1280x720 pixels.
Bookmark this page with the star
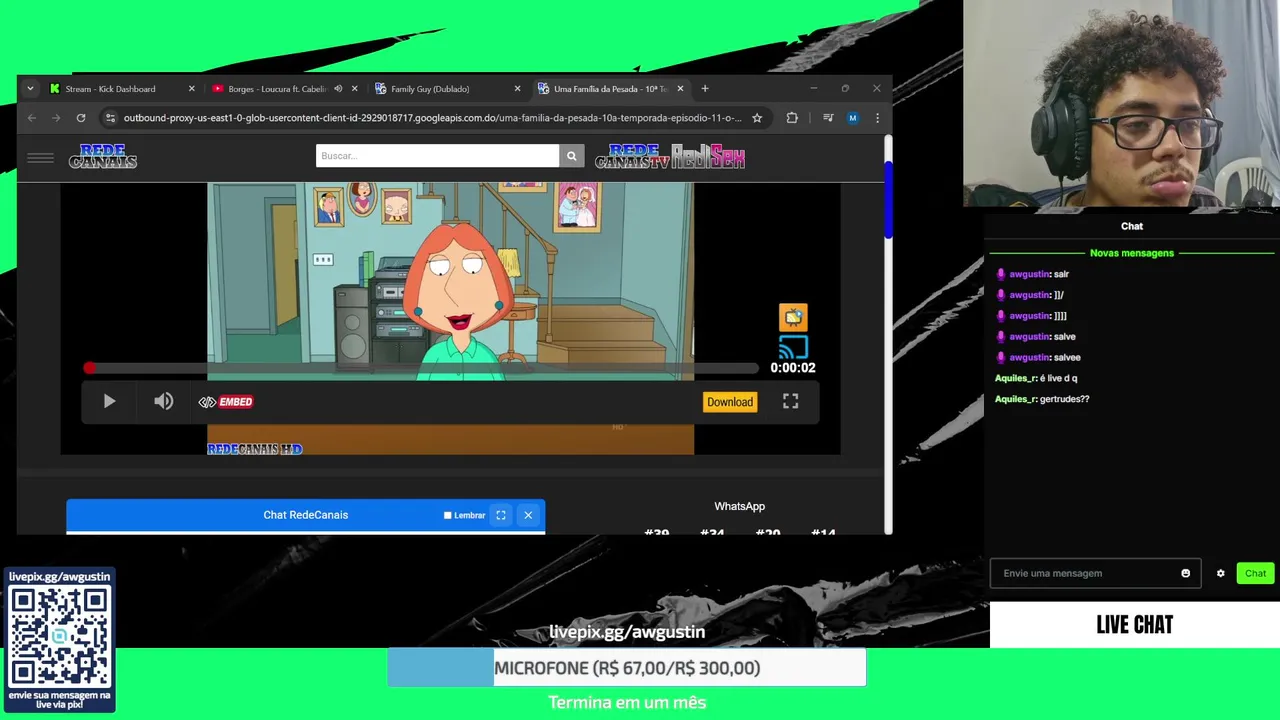coord(757,118)
